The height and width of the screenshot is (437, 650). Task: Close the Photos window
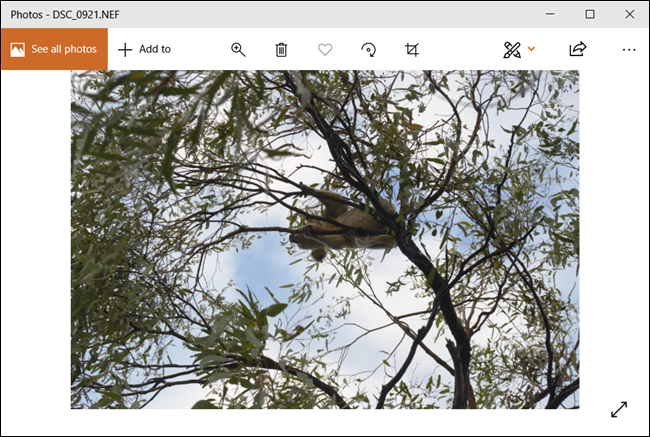628,14
